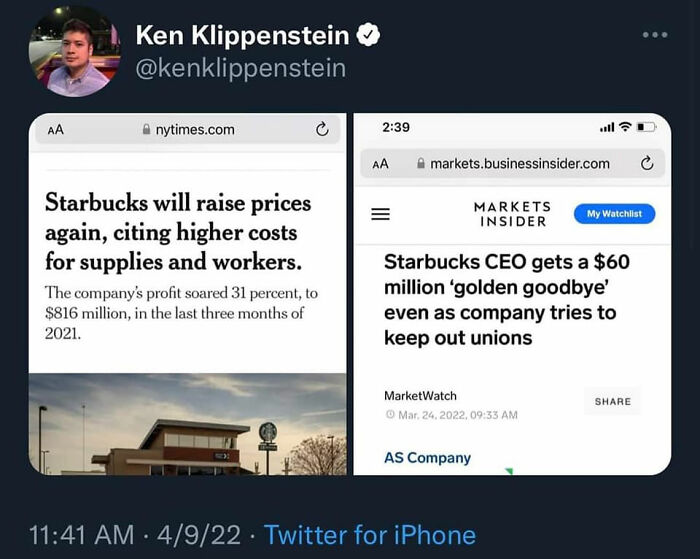Click the @kenklippenstein handle
Image resolution: width=700 pixels, height=559 pixels.
(x=240, y=68)
